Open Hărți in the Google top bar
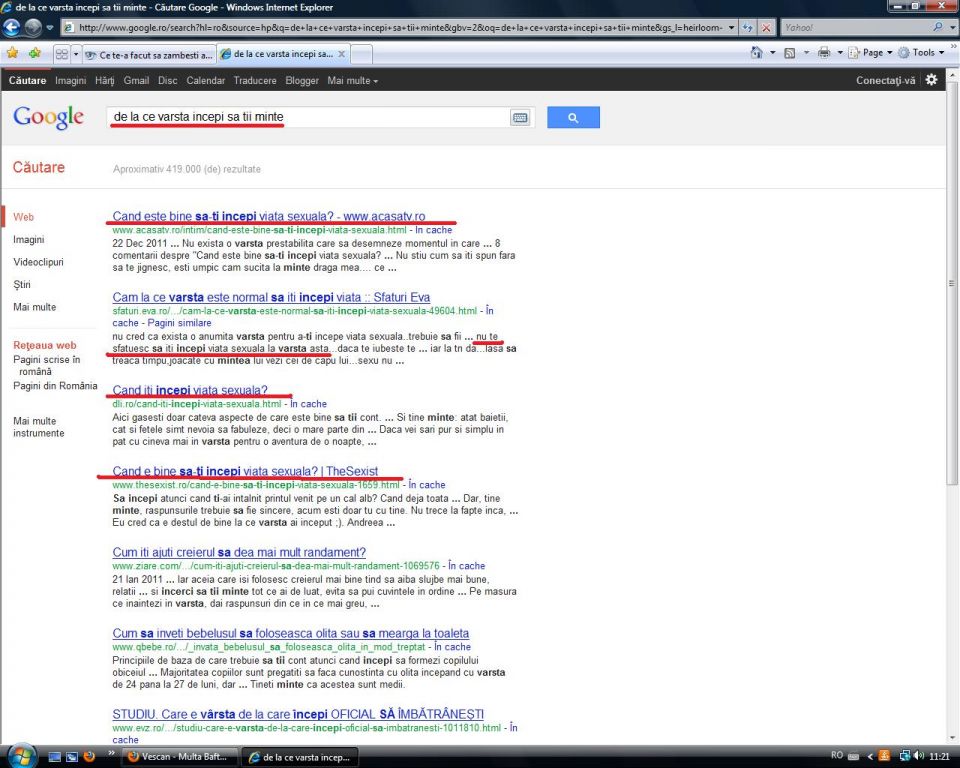This screenshot has height=768, width=960. (105, 80)
